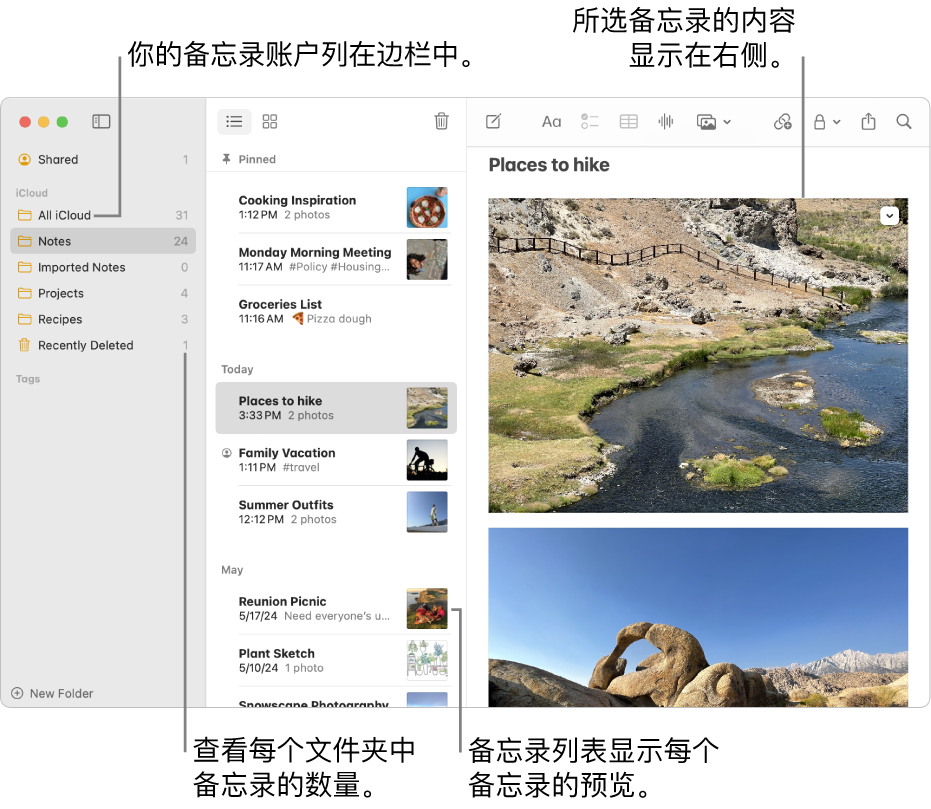Viewport: 931px width, 809px height.
Task: Click the Places to hike title
Action: [549, 165]
